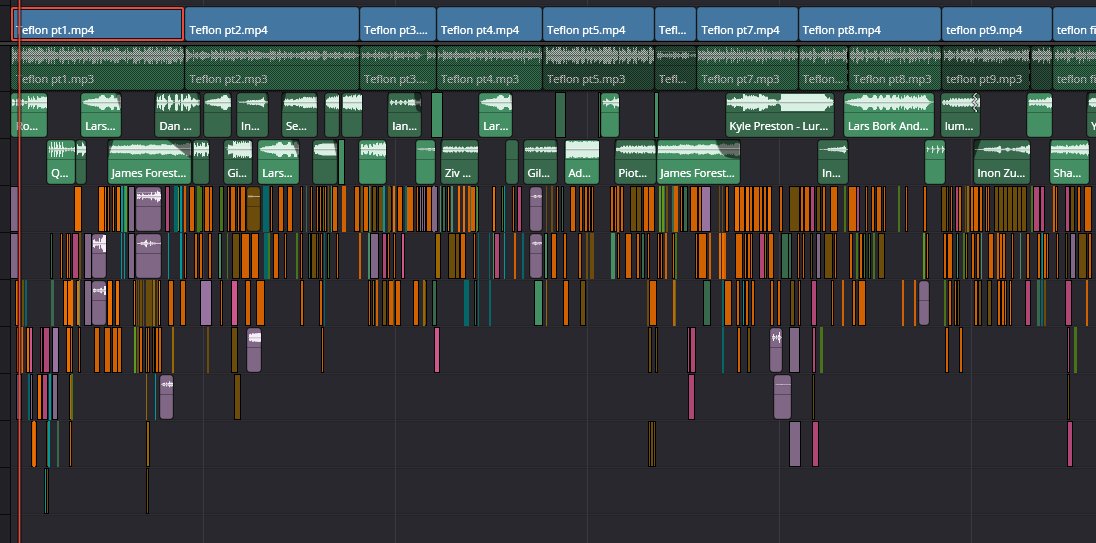Select the Teflon pt7.mp4 video clip
This screenshot has height=543, width=1096.
point(747,24)
